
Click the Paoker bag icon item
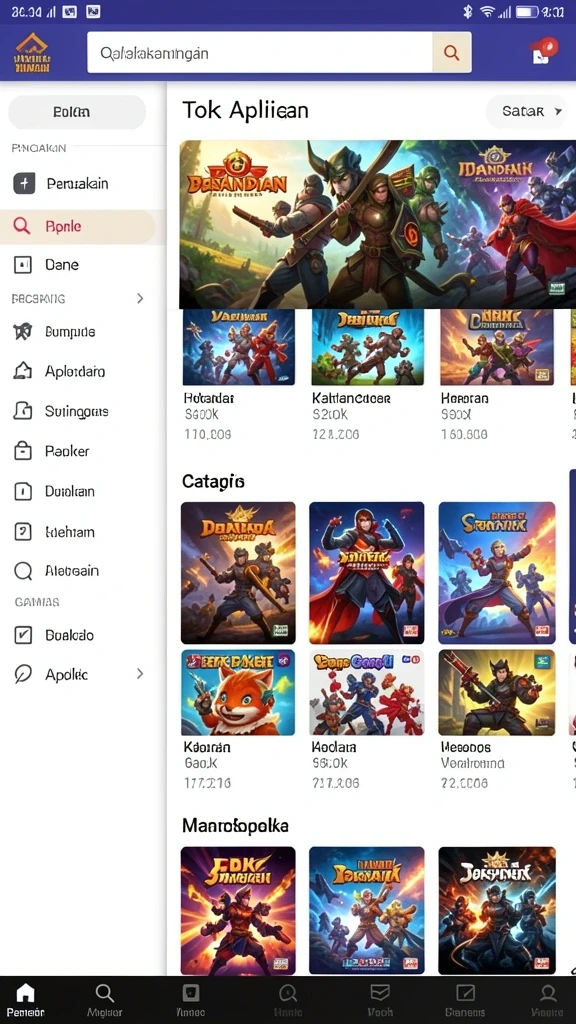76,451
